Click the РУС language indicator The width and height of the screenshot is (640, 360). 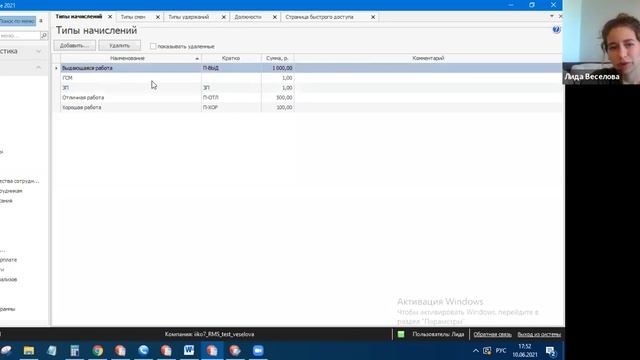501,351
